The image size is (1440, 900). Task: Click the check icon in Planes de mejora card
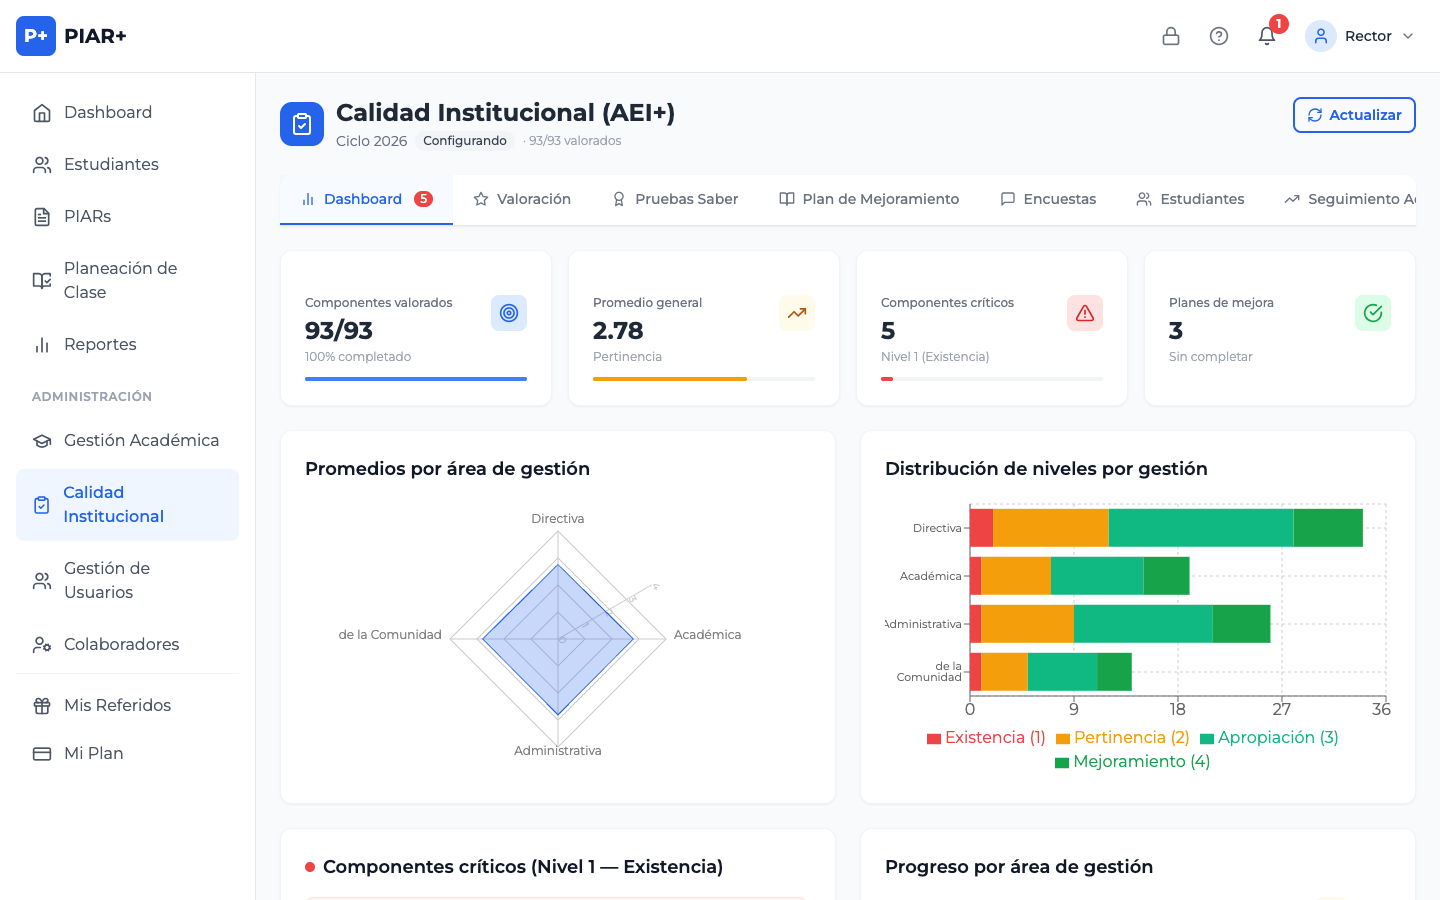pos(1373,313)
